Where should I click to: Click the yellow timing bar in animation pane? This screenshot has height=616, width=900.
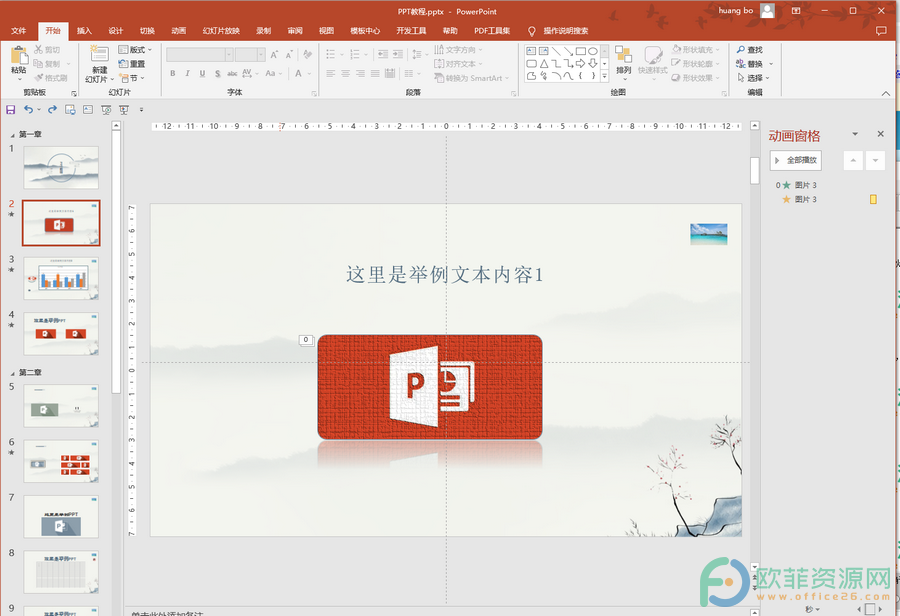(873, 200)
